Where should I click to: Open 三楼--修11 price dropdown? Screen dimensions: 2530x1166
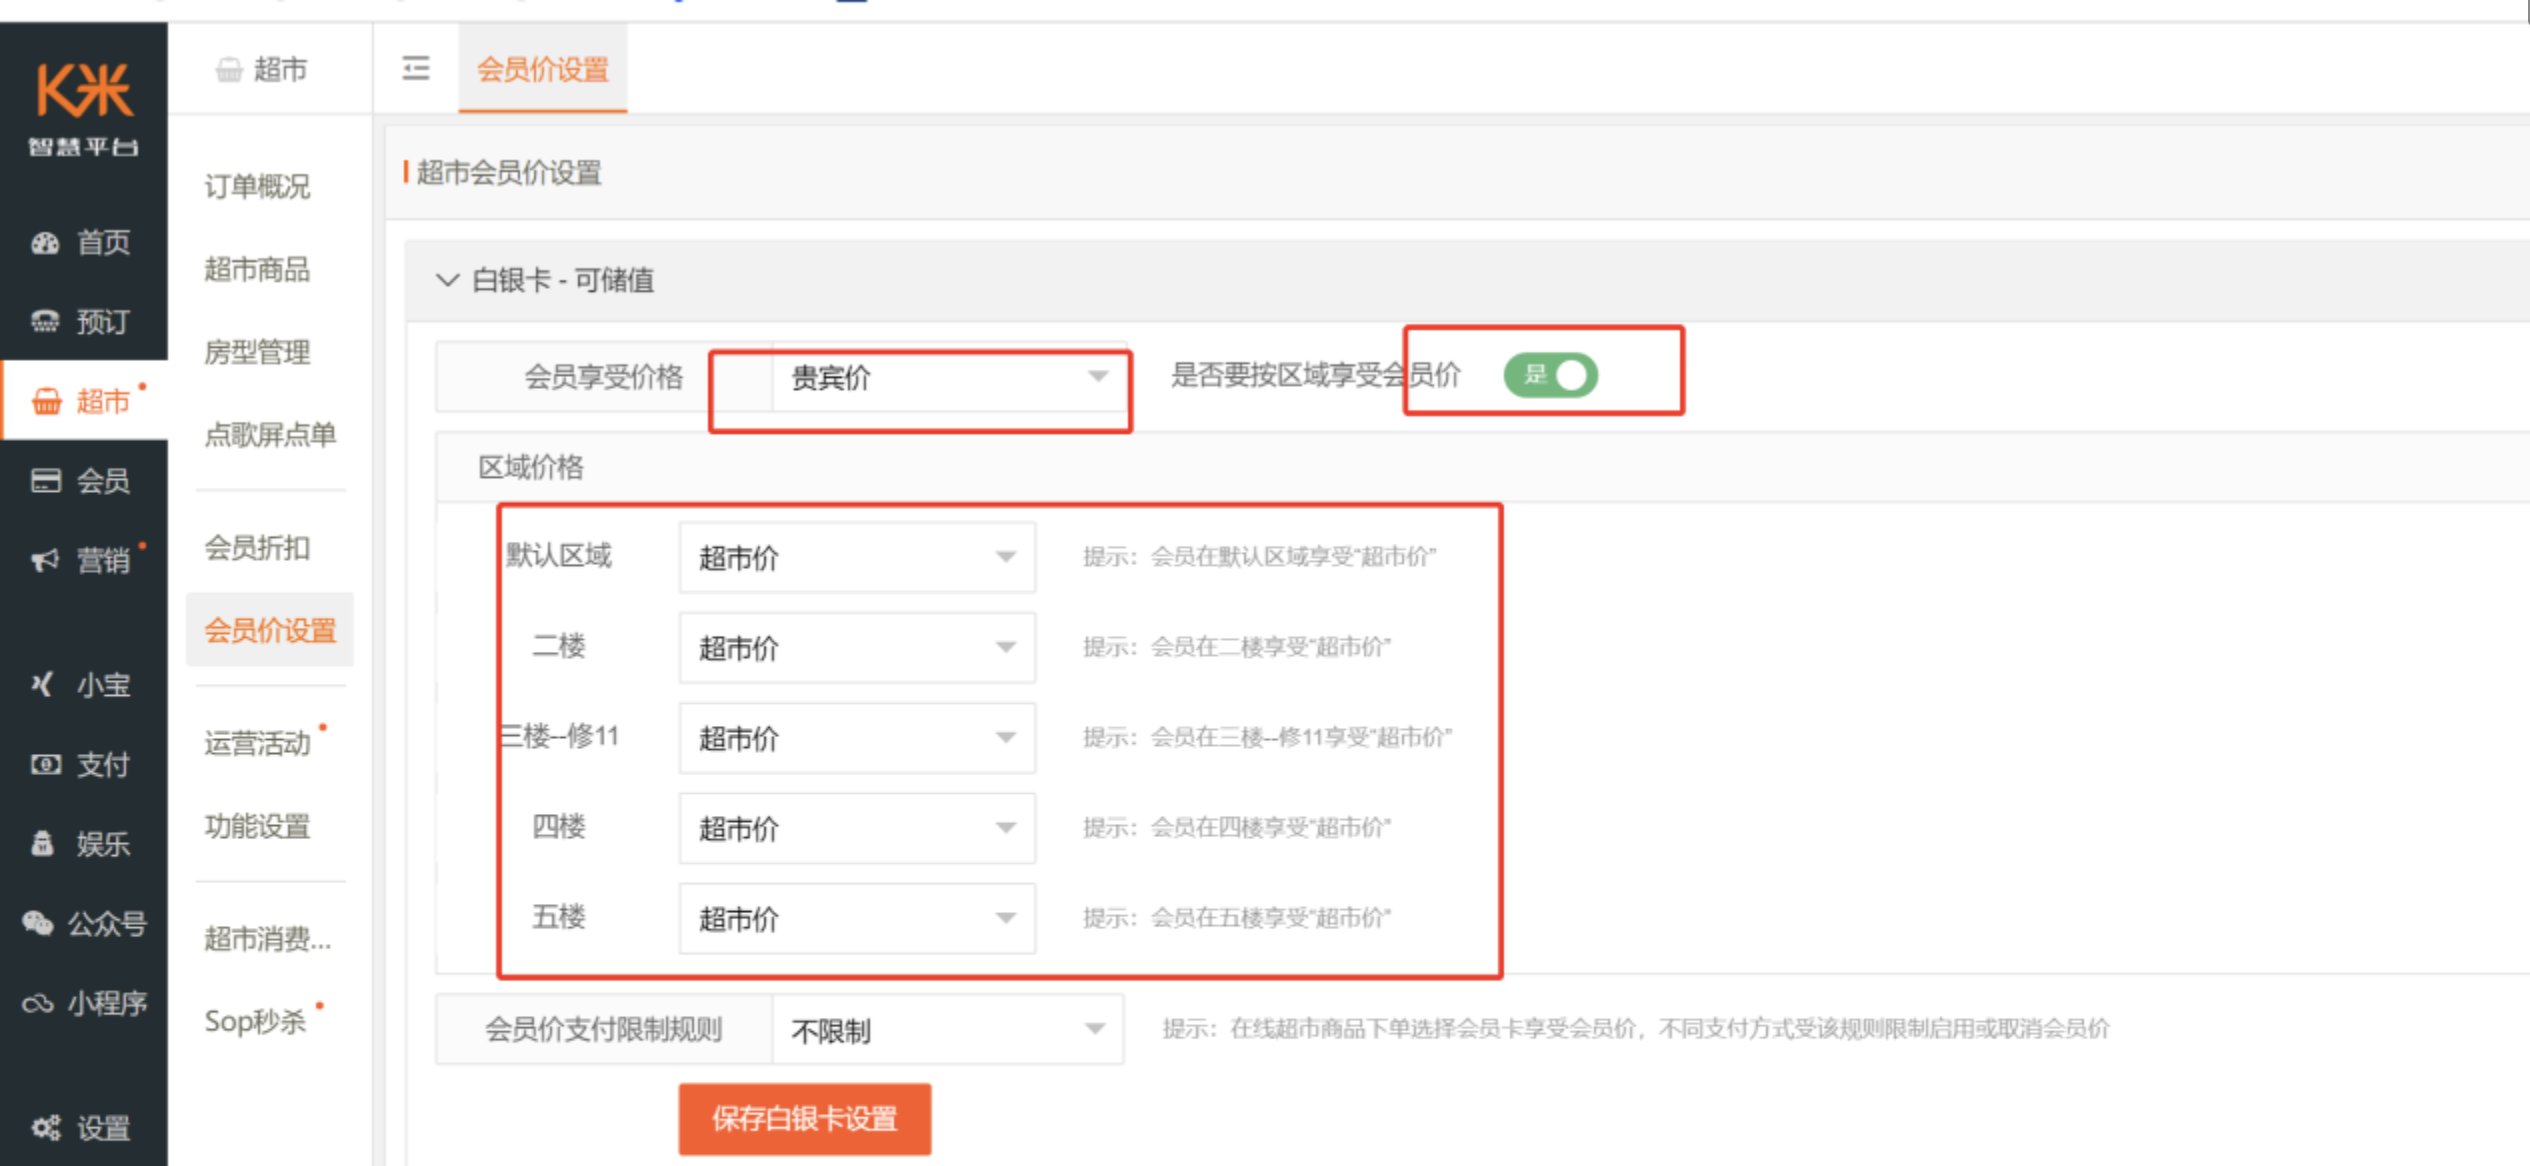click(857, 738)
